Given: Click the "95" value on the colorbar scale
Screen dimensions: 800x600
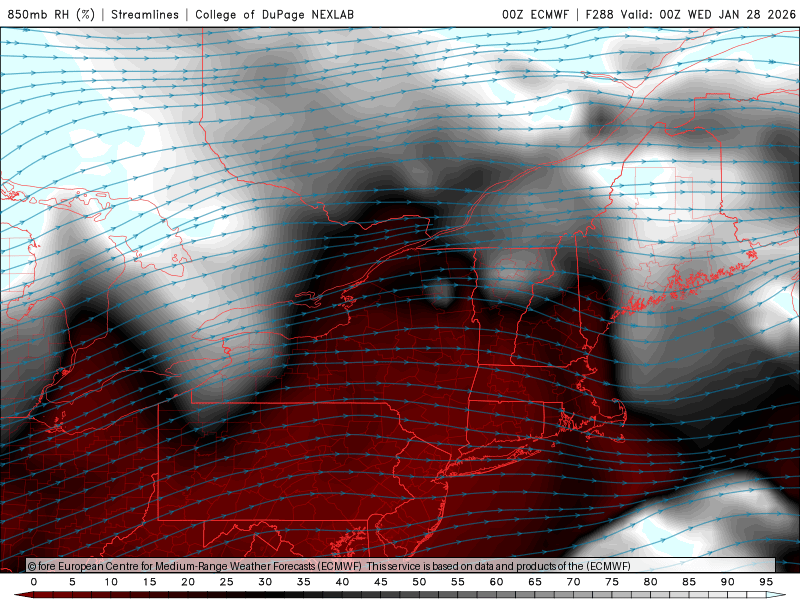Looking at the screenshot, I should click(766, 582).
